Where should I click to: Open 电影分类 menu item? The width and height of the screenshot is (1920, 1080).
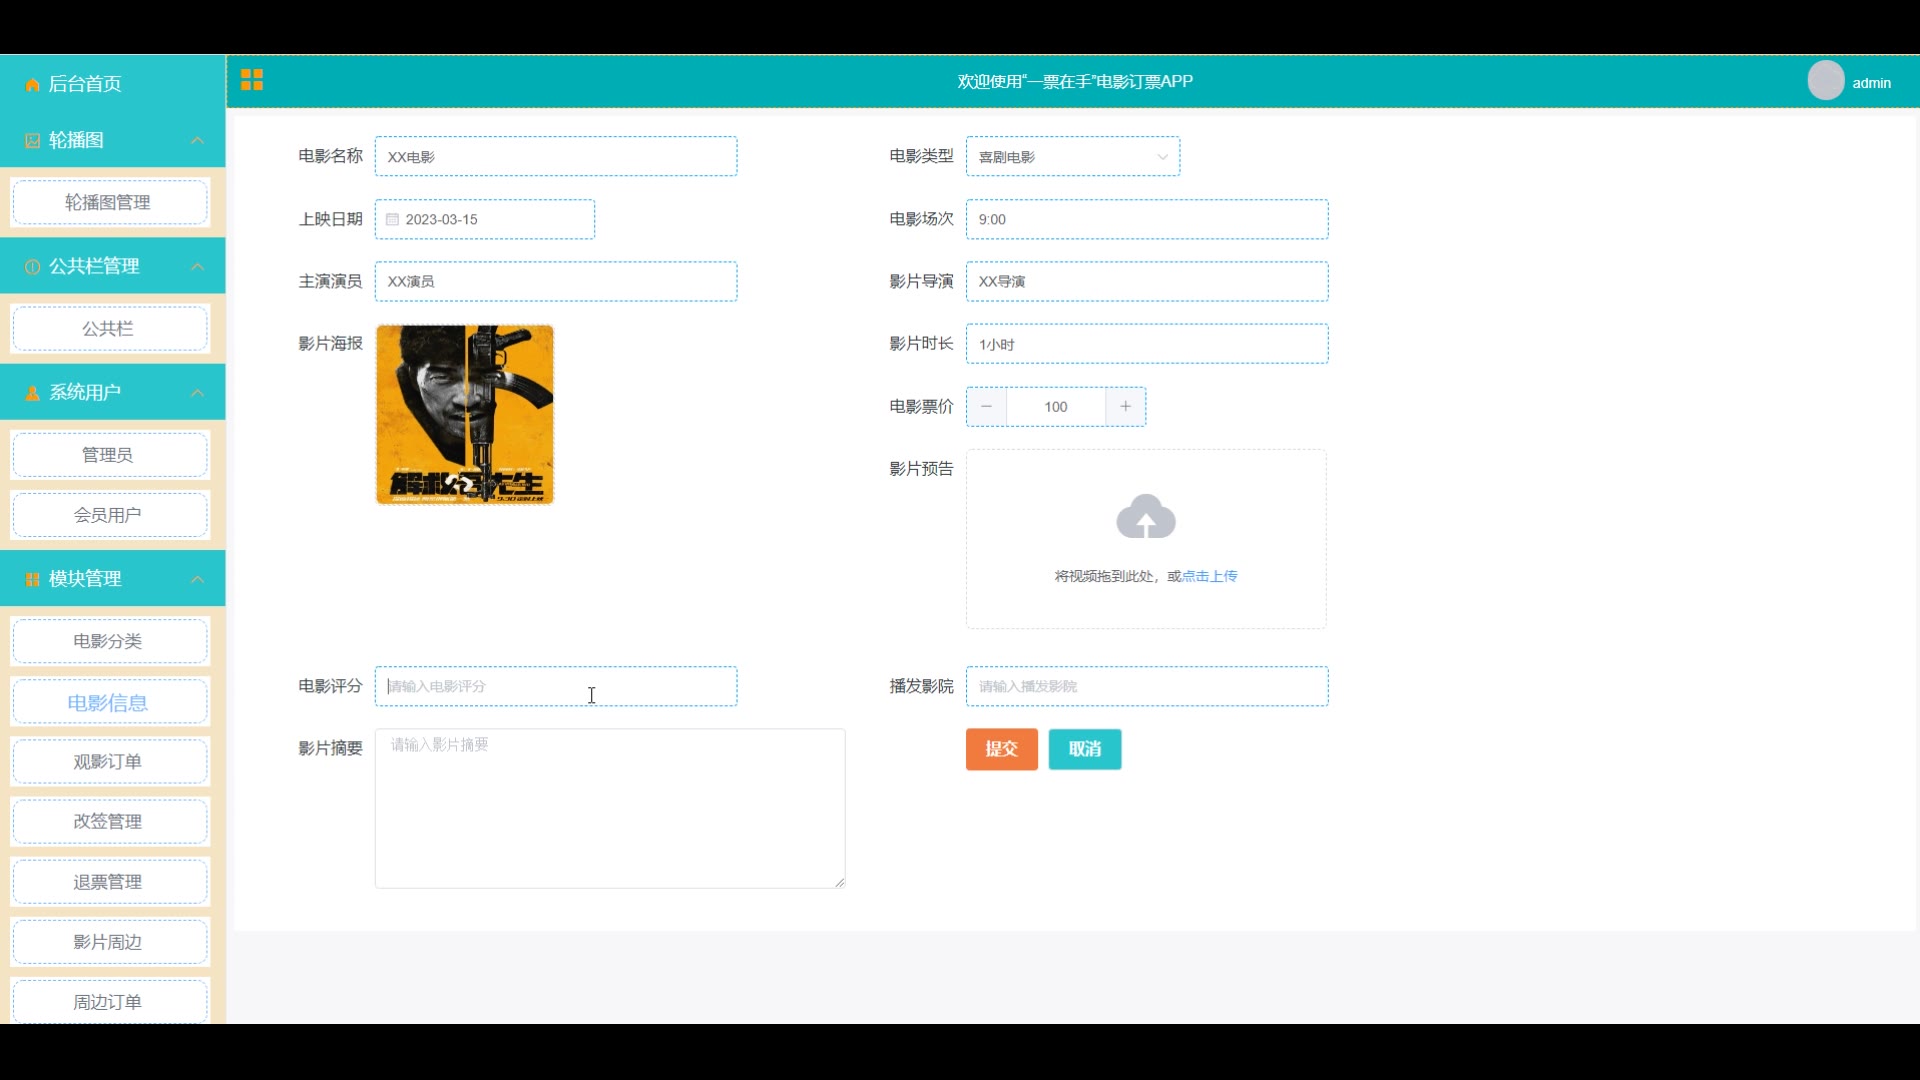[x=109, y=641]
